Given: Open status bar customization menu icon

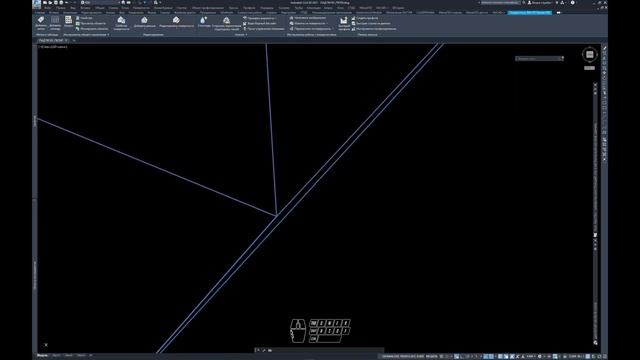Looking at the screenshot, I should (605, 356).
